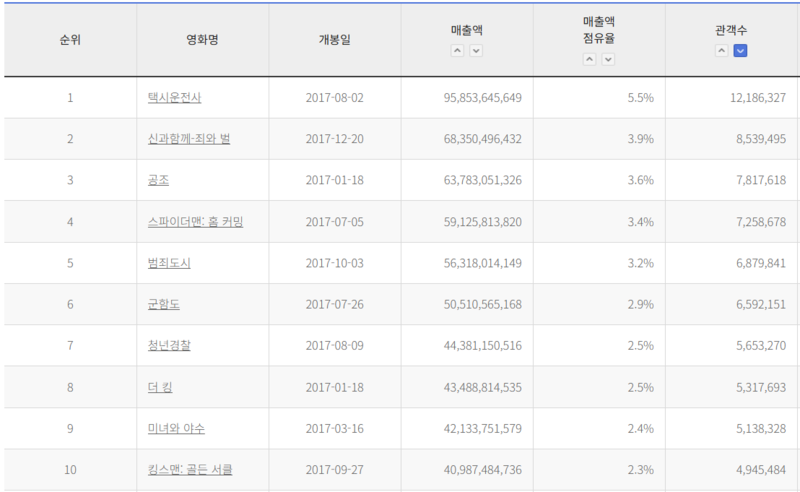This screenshot has height=492, width=800.
Task: Select release date 2017-07-26
Action: (x=335, y=305)
